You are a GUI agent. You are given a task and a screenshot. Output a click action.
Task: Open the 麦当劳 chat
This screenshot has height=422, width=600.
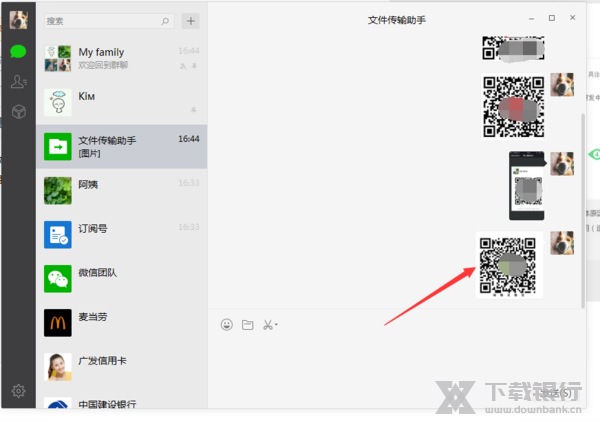coord(122,323)
